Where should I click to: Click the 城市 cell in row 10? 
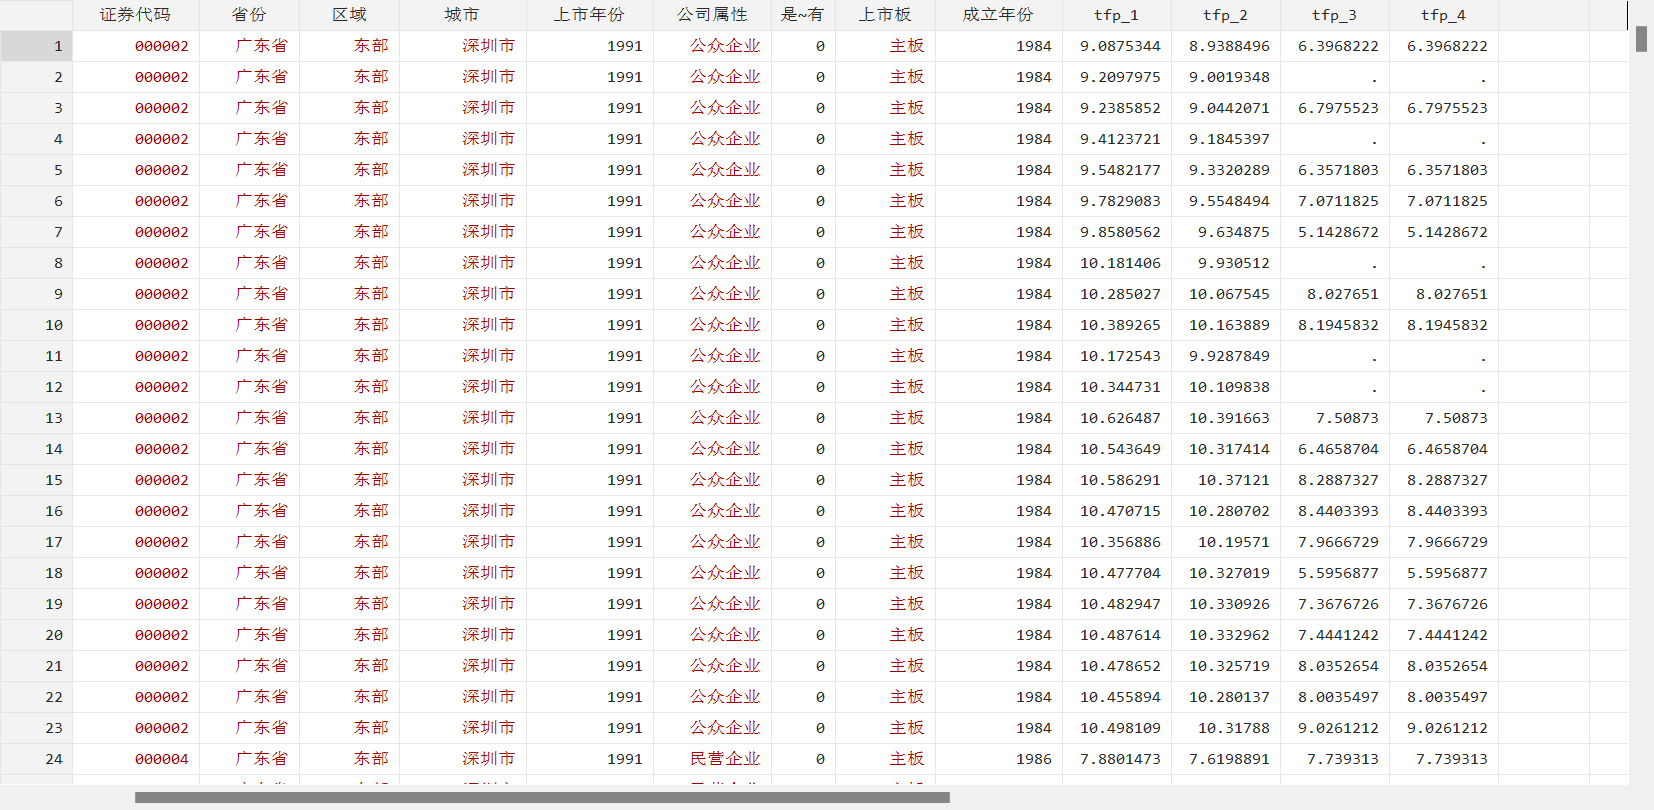click(x=488, y=325)
